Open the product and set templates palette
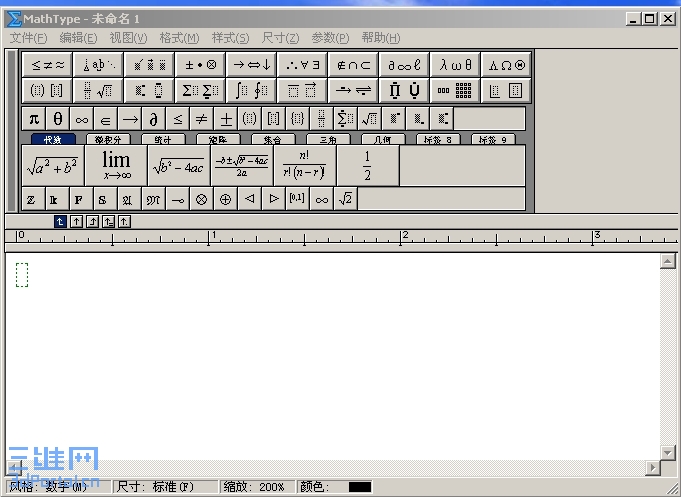681x497 pixels. [404, 90]
